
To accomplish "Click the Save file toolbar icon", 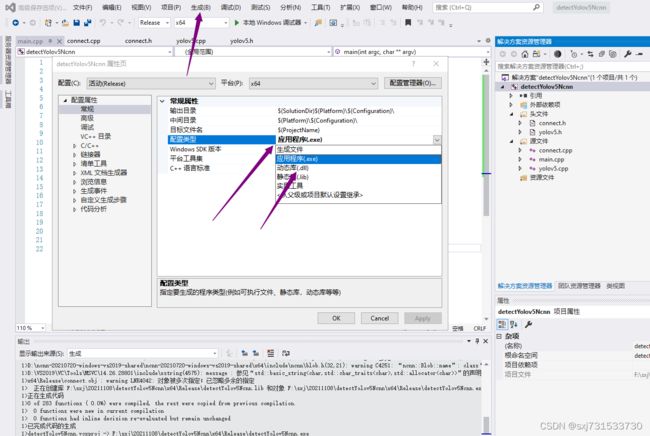I will point(76,23).
